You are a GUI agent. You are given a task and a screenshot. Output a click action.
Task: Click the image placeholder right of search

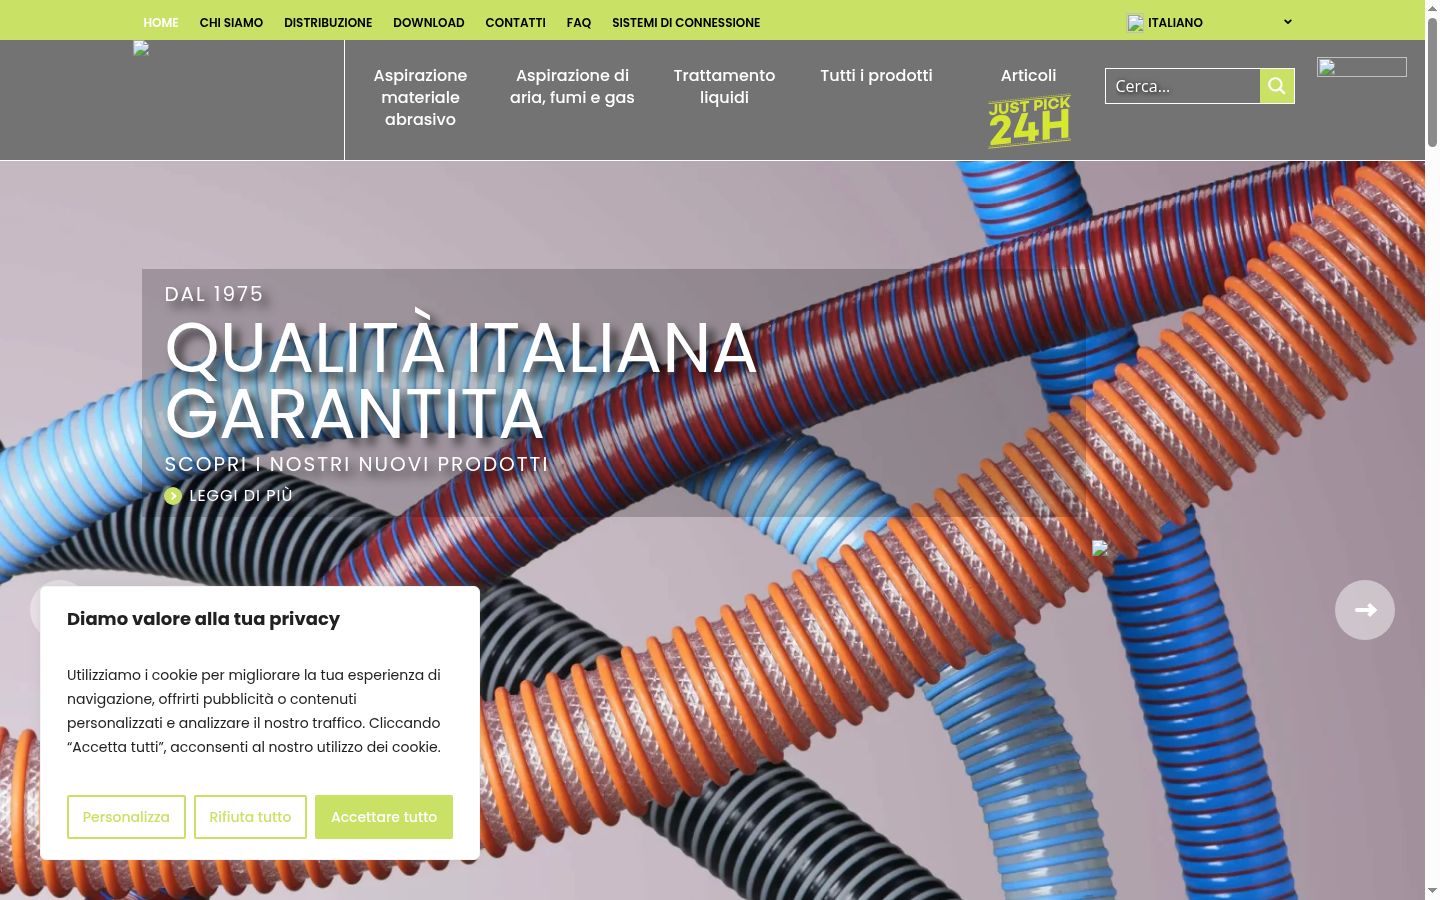click(x=1362, y=67)
